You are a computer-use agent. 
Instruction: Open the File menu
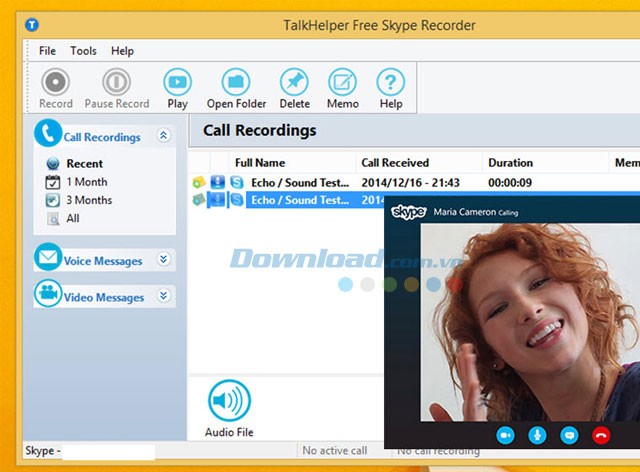pos(47,51)
